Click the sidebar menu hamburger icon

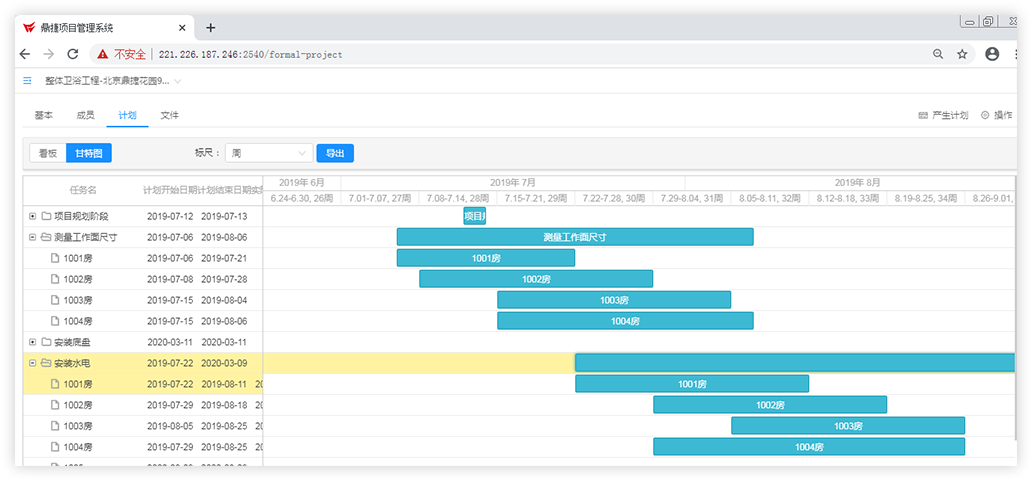[x=27, y=80]
